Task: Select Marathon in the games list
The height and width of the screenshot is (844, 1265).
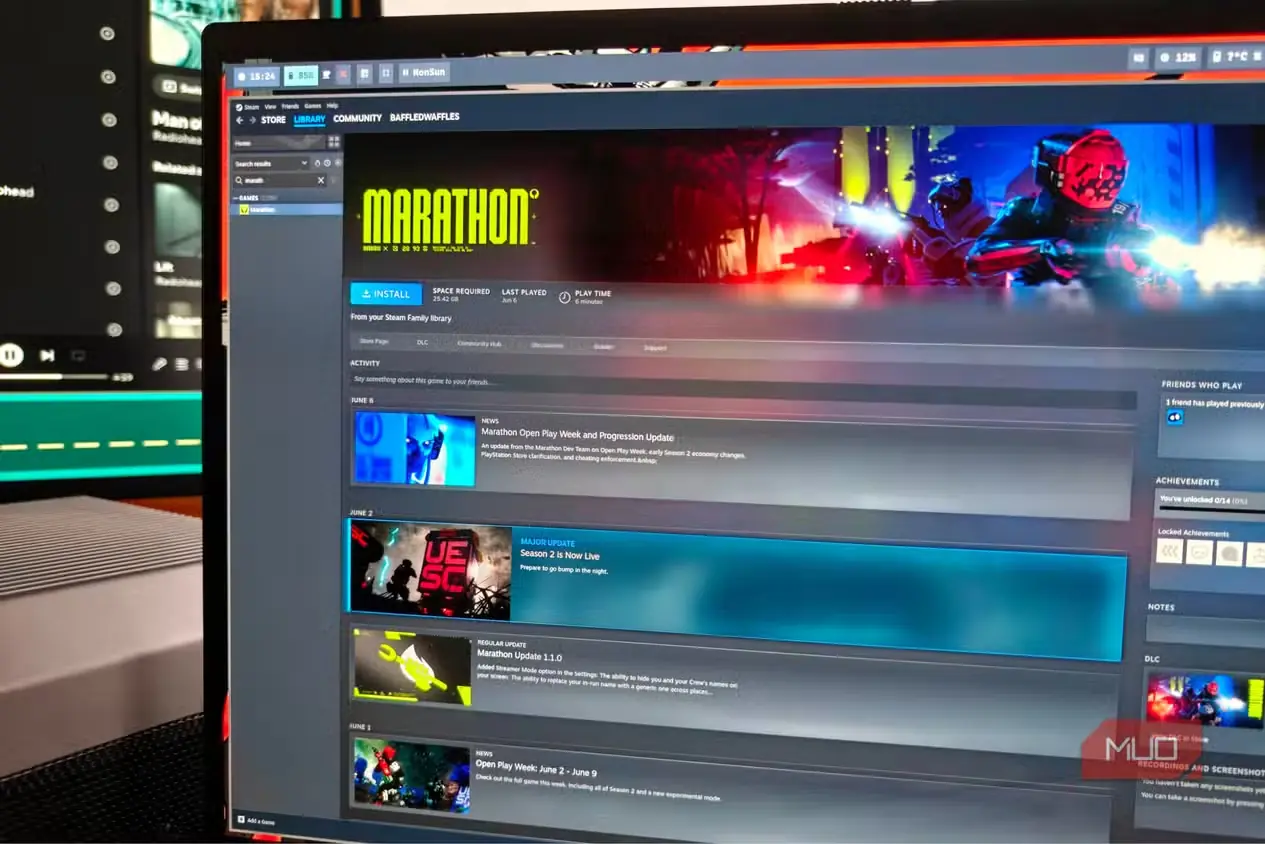Action: pos(286,209)
